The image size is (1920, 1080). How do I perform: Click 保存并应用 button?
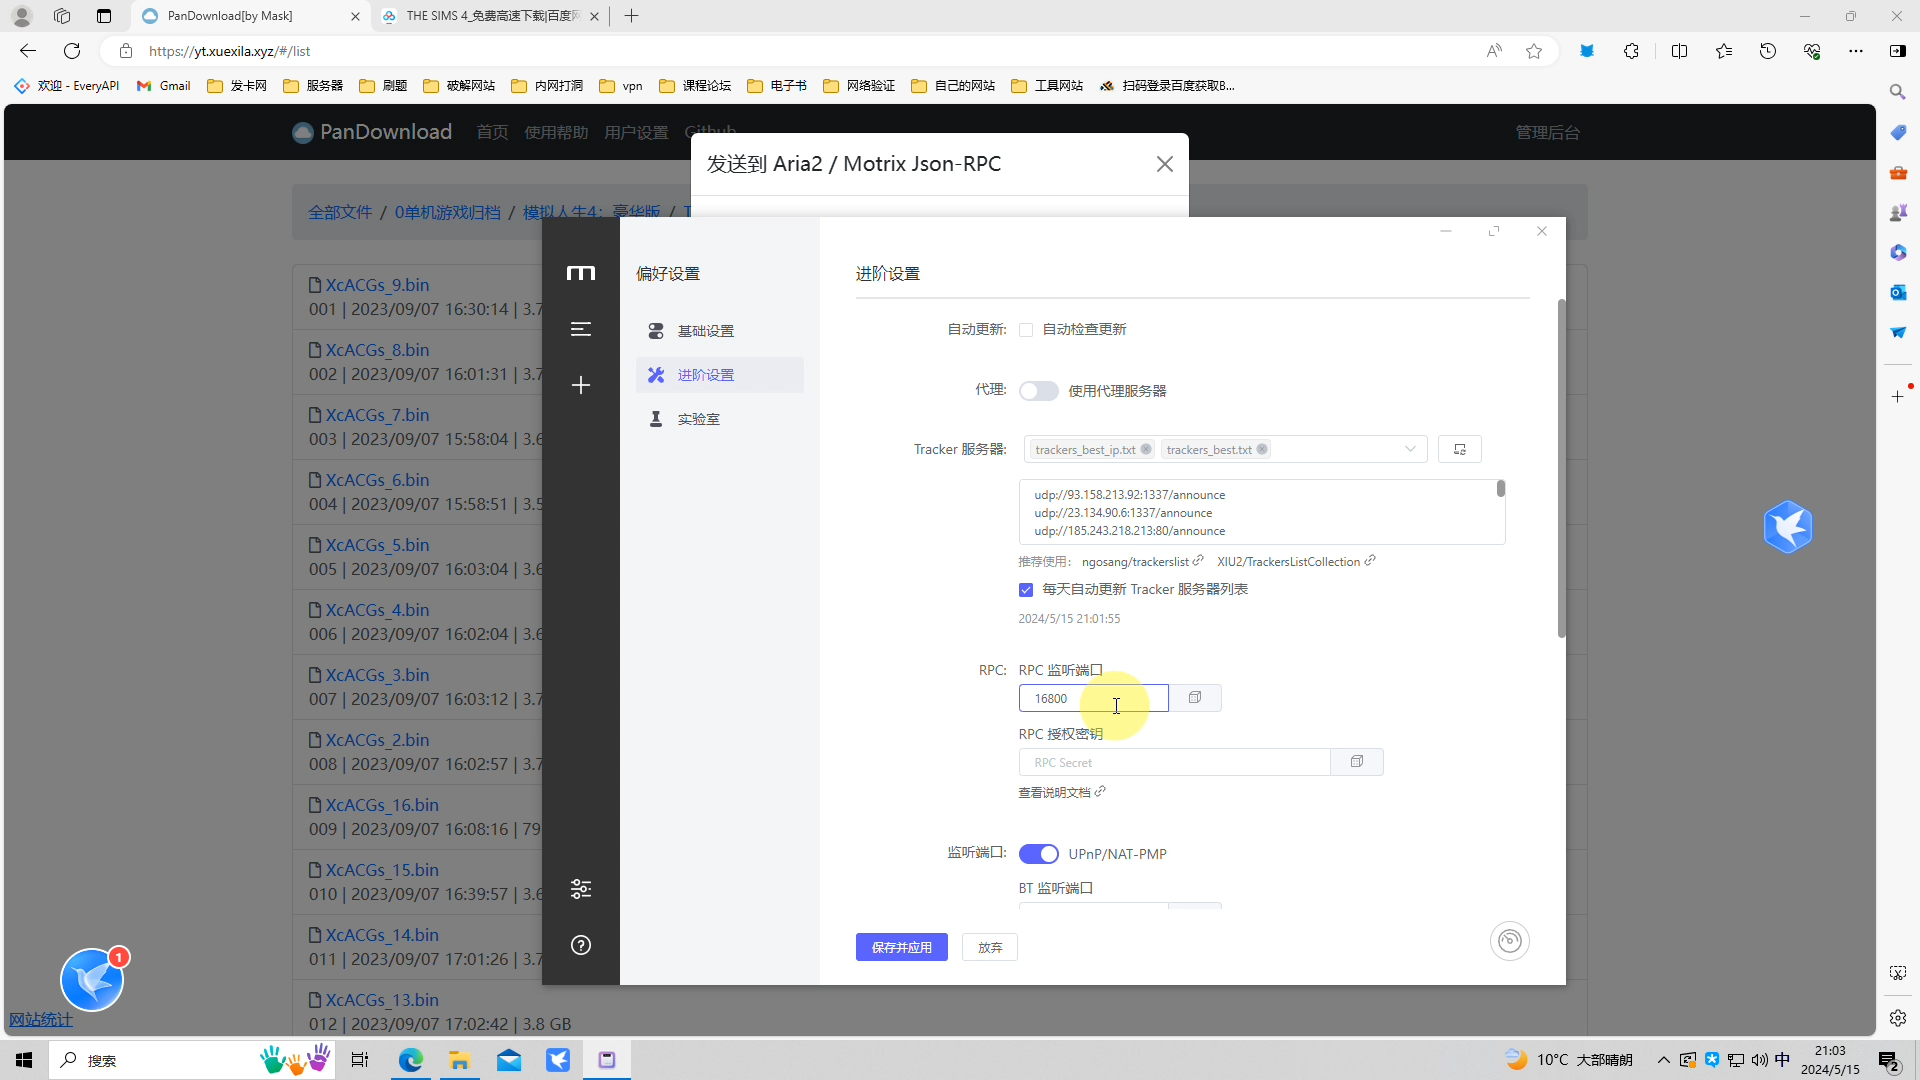(902, 947)
